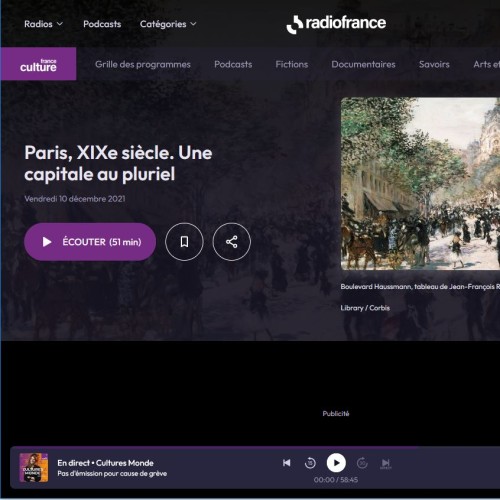Start listening with the ÉCOUTER (51 min) button
The width and height of the screenshot is (500, 500).
[x=90, y=242]
